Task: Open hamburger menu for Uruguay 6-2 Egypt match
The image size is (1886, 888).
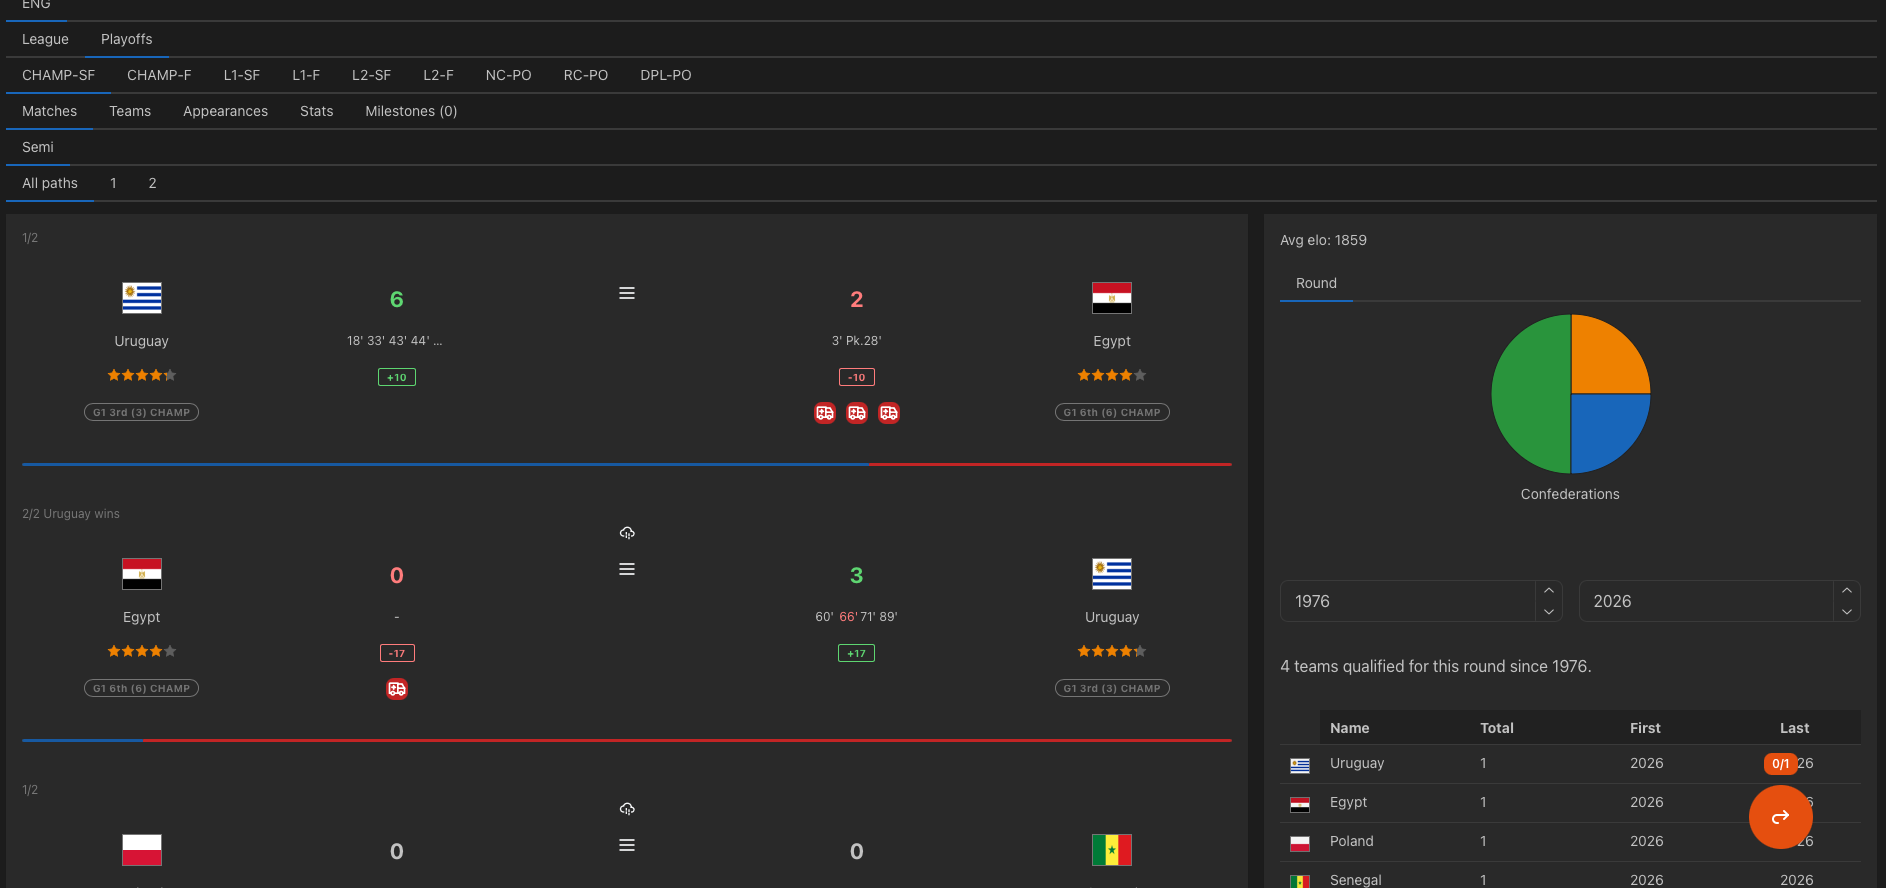Action: click(x=627, y=293)
